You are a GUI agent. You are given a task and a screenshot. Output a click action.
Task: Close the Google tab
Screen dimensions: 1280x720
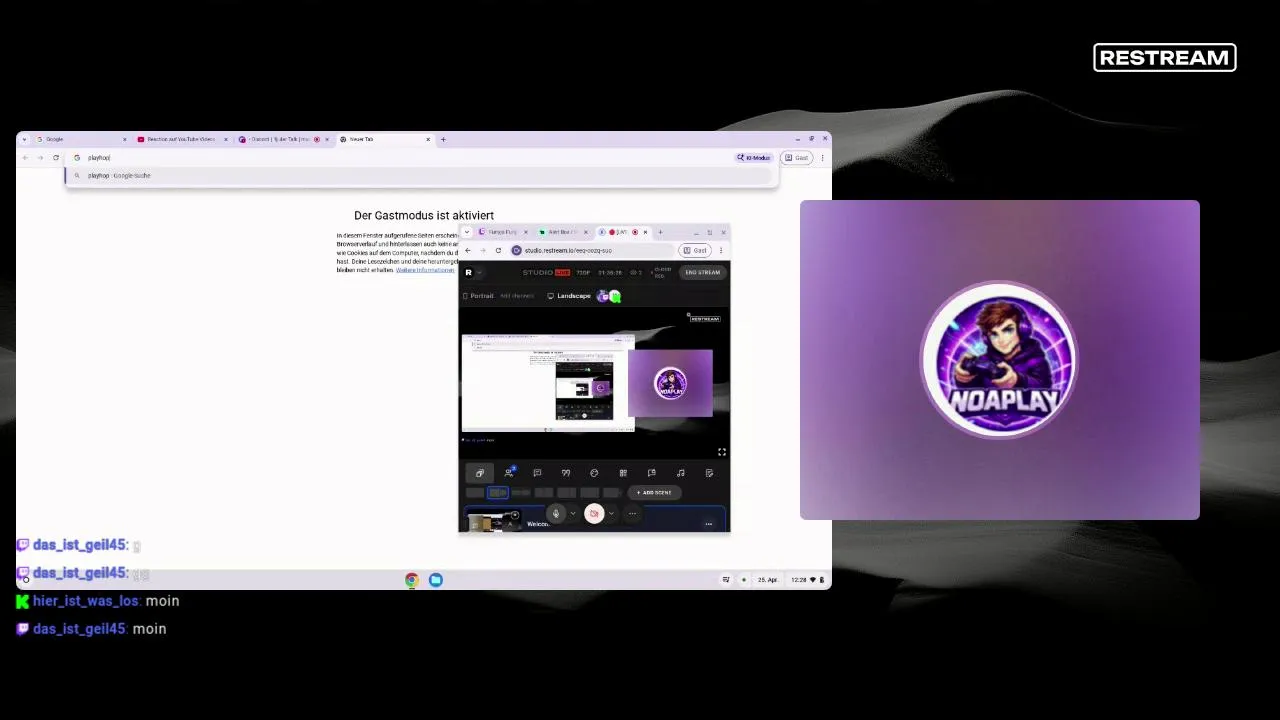click(x=125, y=139)
